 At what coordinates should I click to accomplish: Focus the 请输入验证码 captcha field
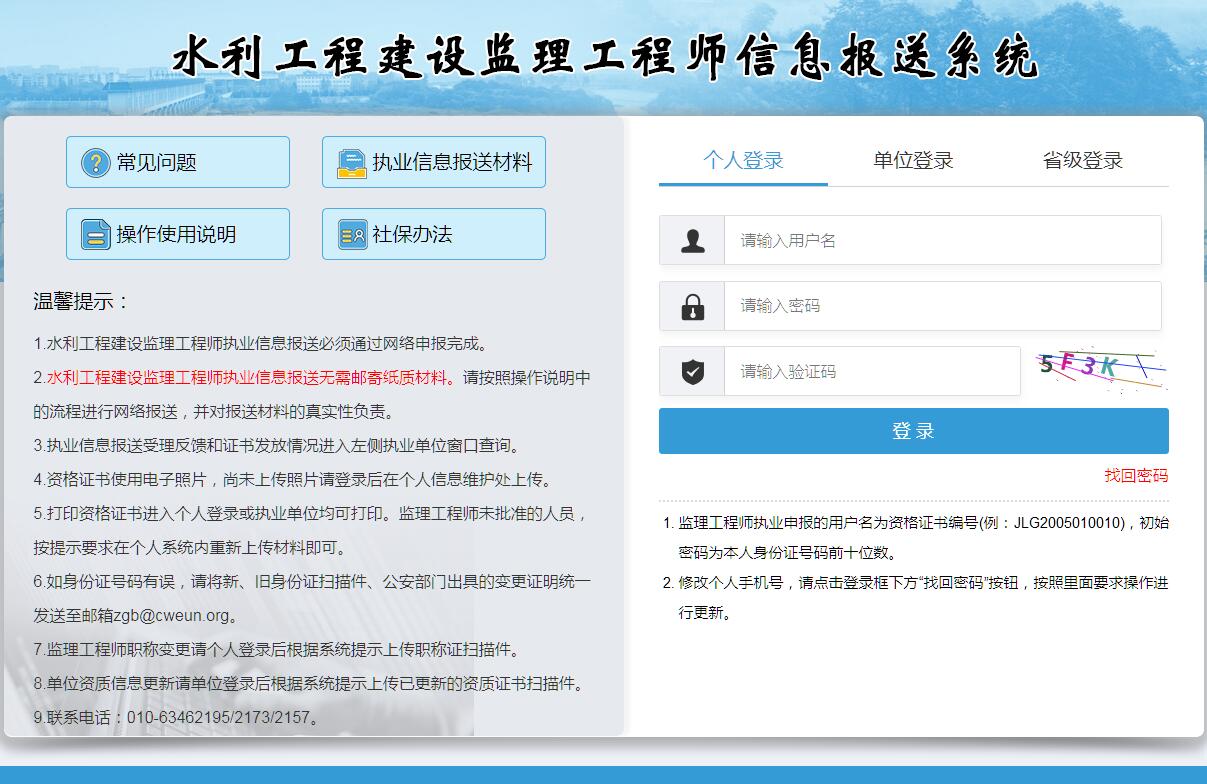(872, 372)
